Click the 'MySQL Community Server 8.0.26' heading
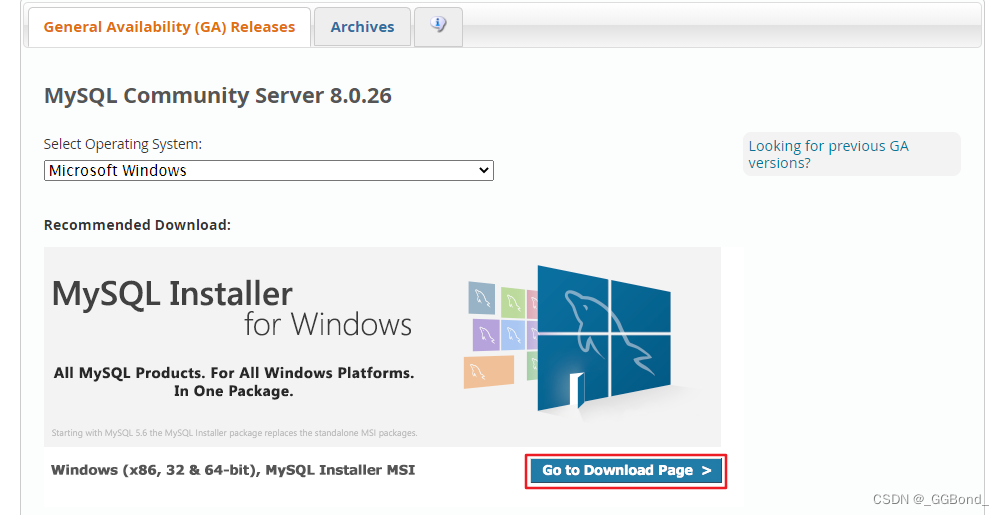This screenshot has width=1004, height=515. click(x=218, y=95)
